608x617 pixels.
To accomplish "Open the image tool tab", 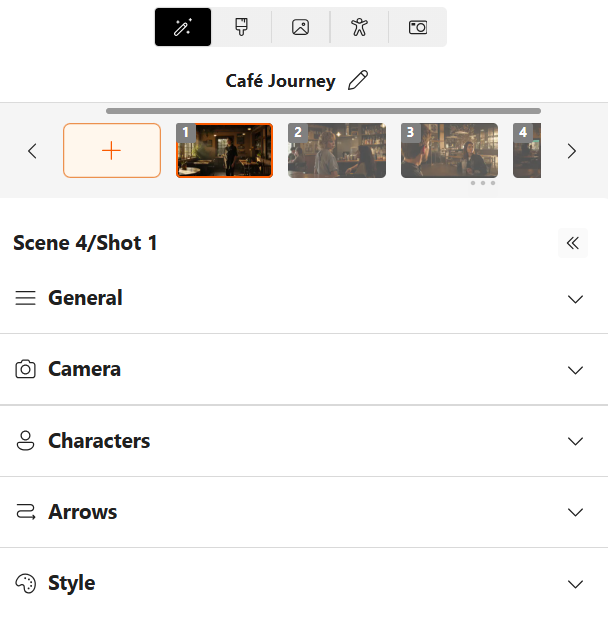I will (x=300, y=27).
